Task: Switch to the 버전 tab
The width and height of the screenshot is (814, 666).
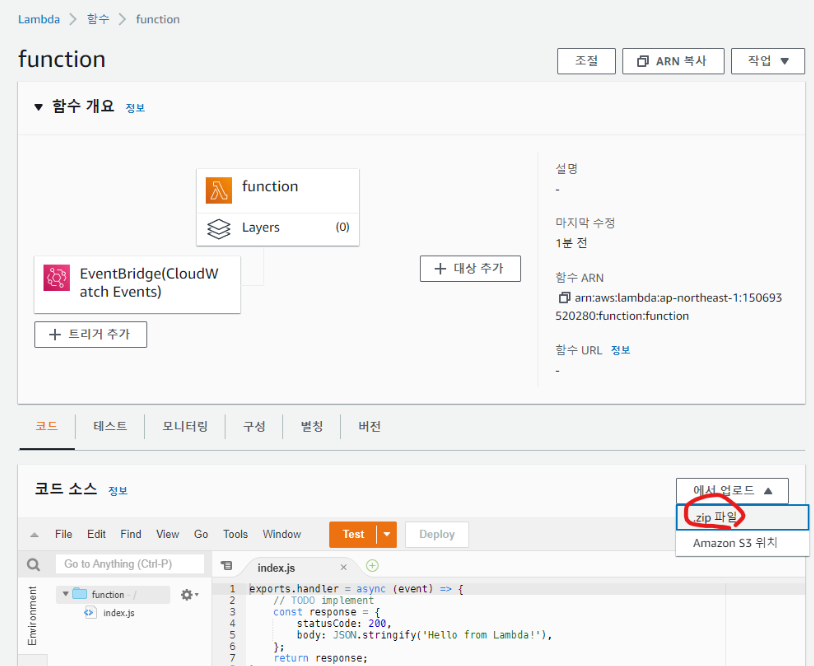Action: (370, 427)
